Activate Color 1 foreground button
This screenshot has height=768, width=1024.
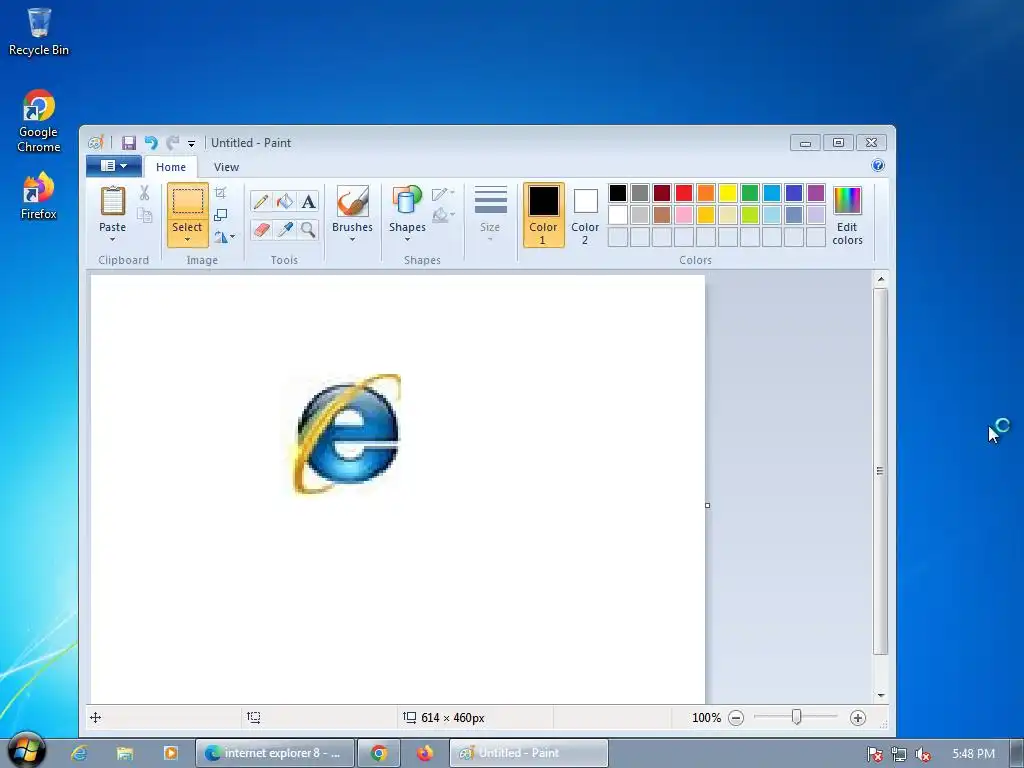[x=543, y=215]
